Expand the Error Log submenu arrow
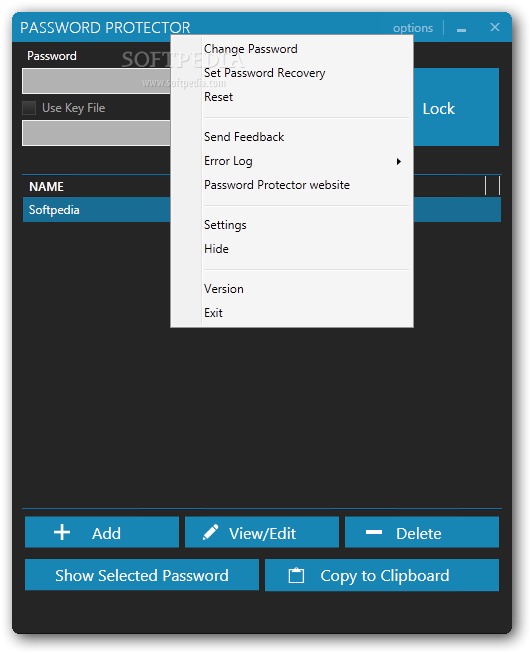Image resolution: width=532 pixels, height=654 pixels. pos(399,161)
